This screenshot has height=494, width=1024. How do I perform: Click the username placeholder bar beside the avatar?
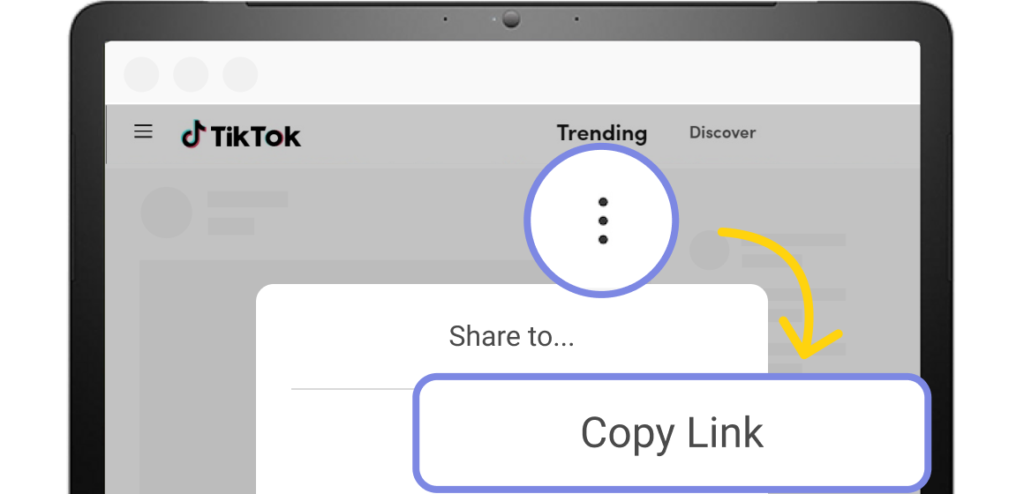(248, 199)
